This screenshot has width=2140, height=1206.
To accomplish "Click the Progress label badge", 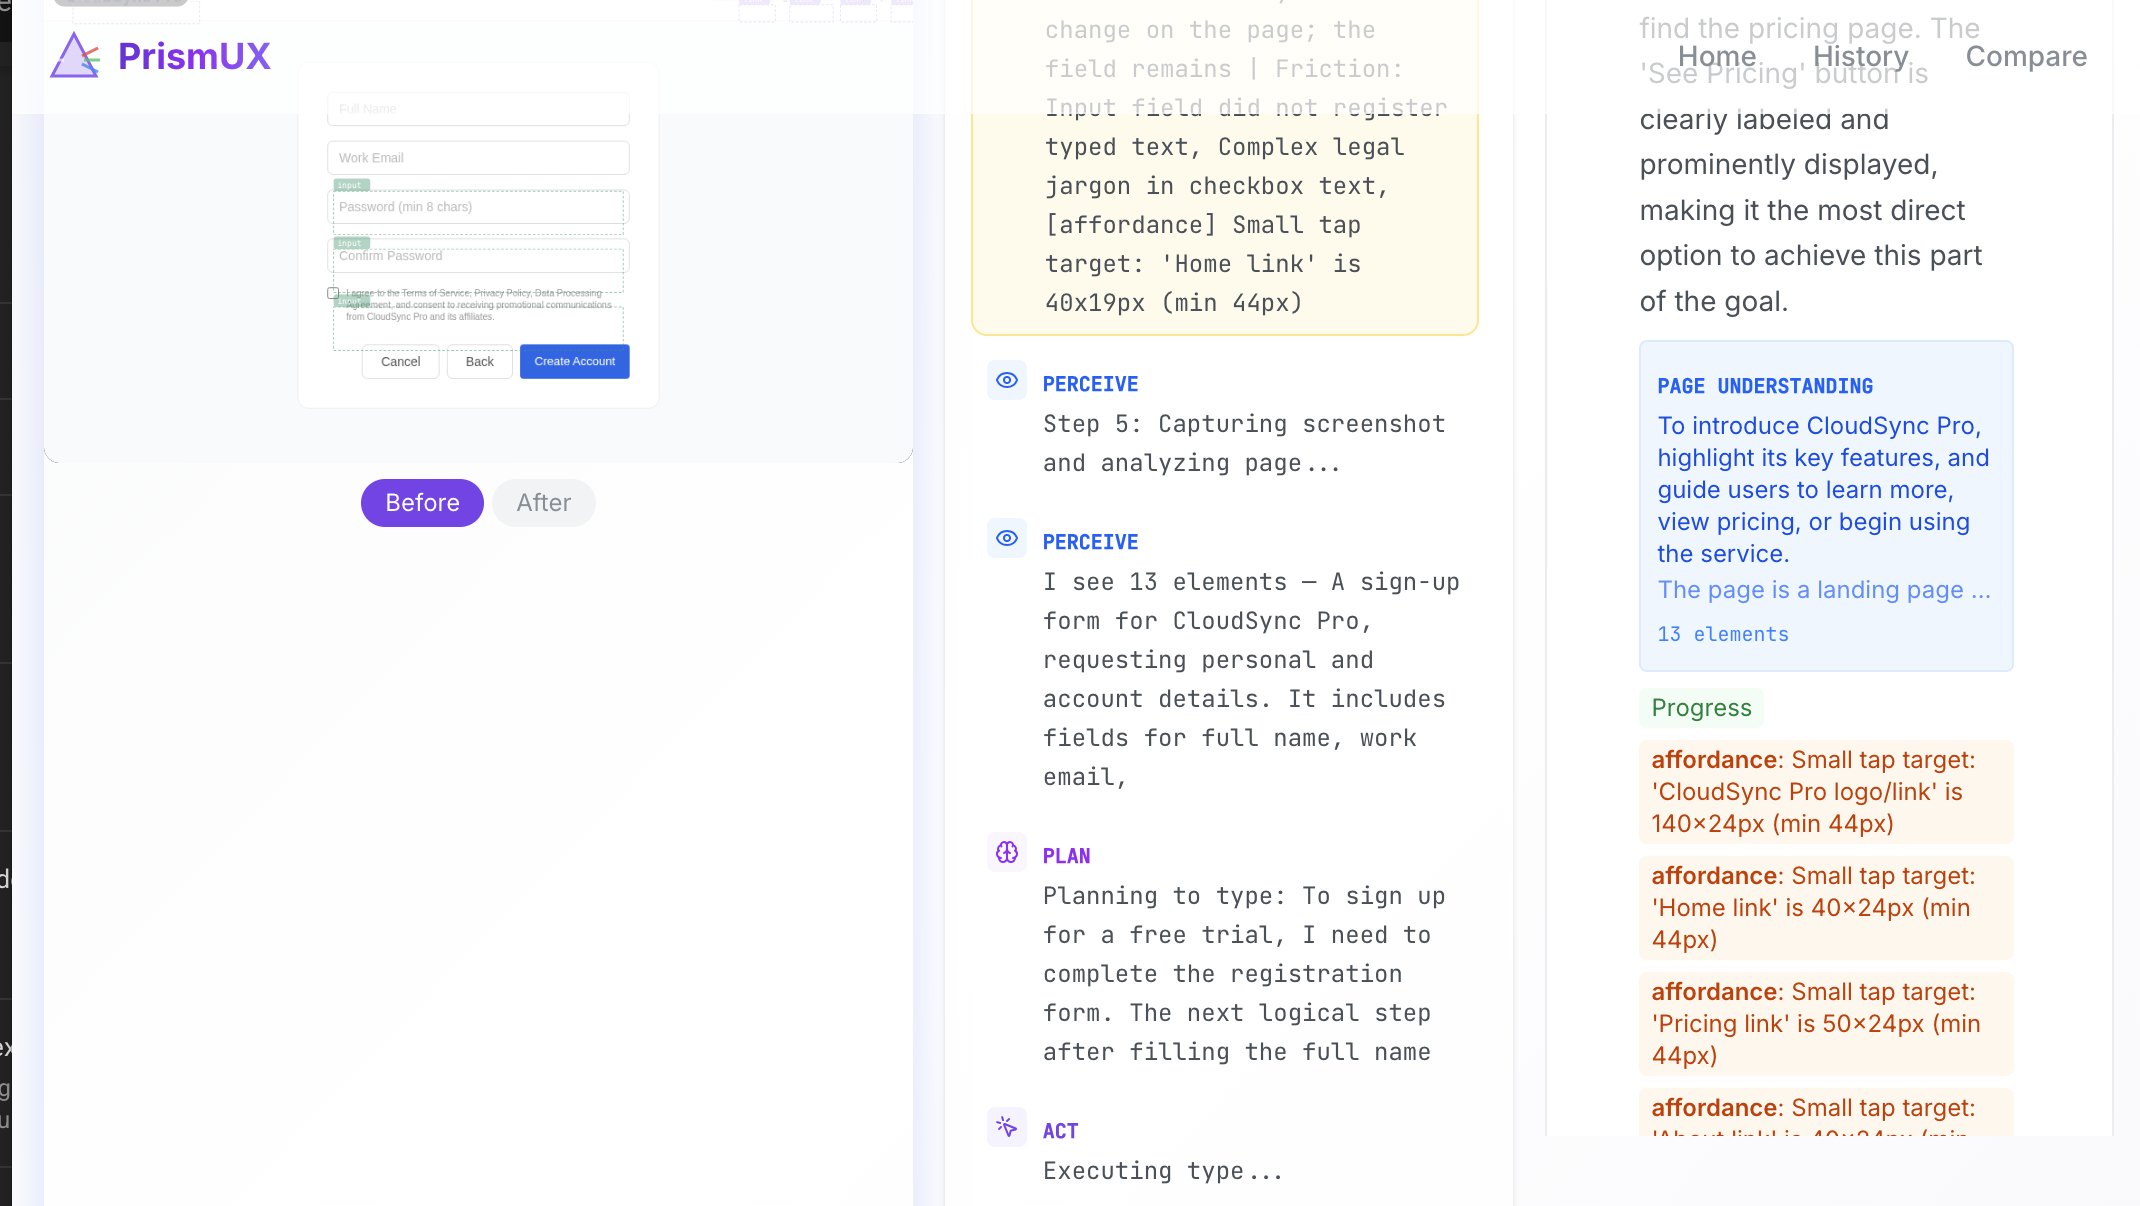I will tap(1701, 708).
